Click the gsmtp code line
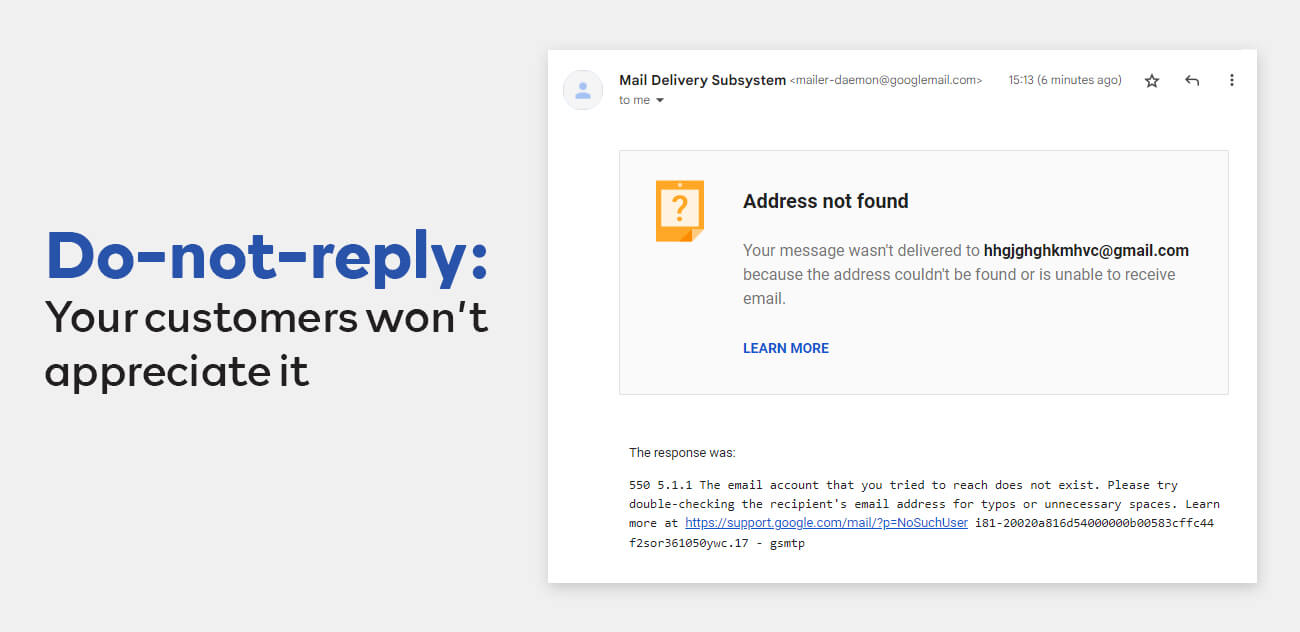Screen dimensions: 1300x632 coord(717,543)
